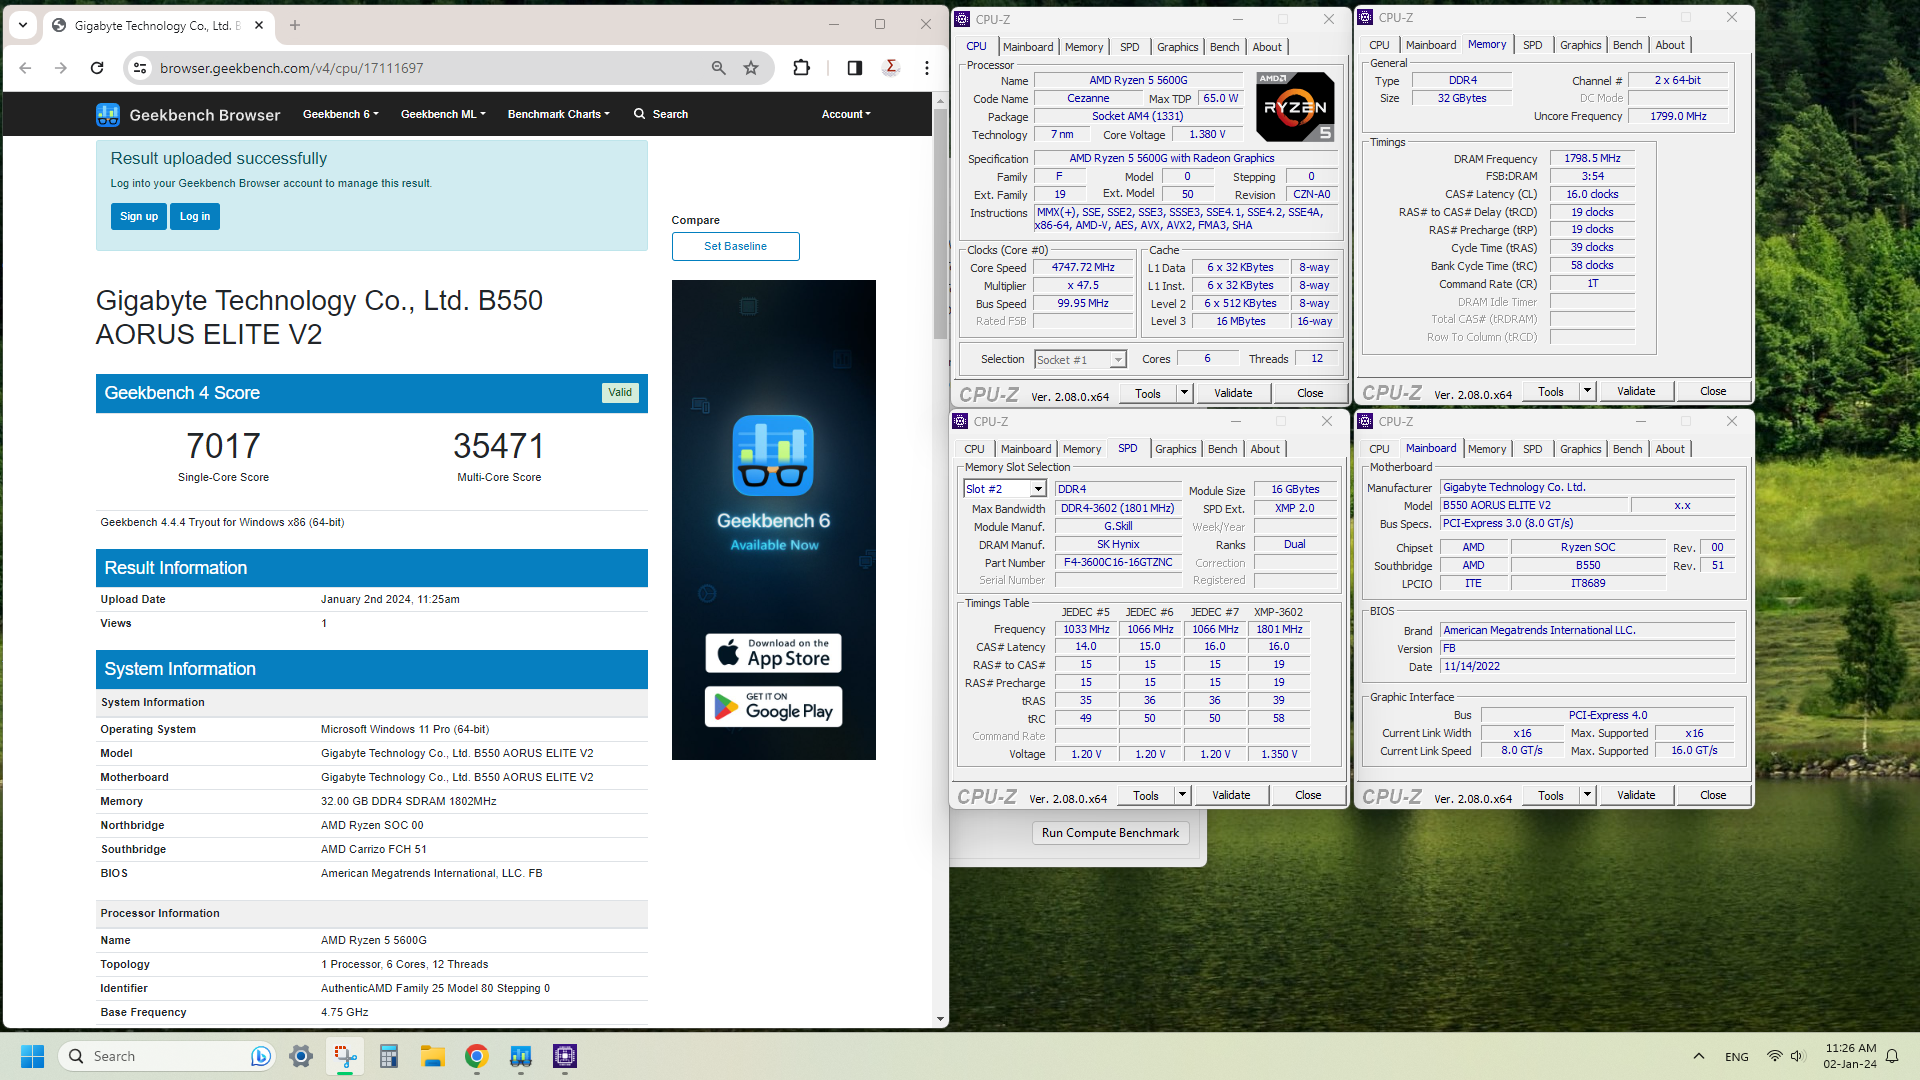Image resolution: width=1920 pixels, height=1080 pixels.
Task: Click Validate in top-left CPU-Z window
Action: [1233, 393]
